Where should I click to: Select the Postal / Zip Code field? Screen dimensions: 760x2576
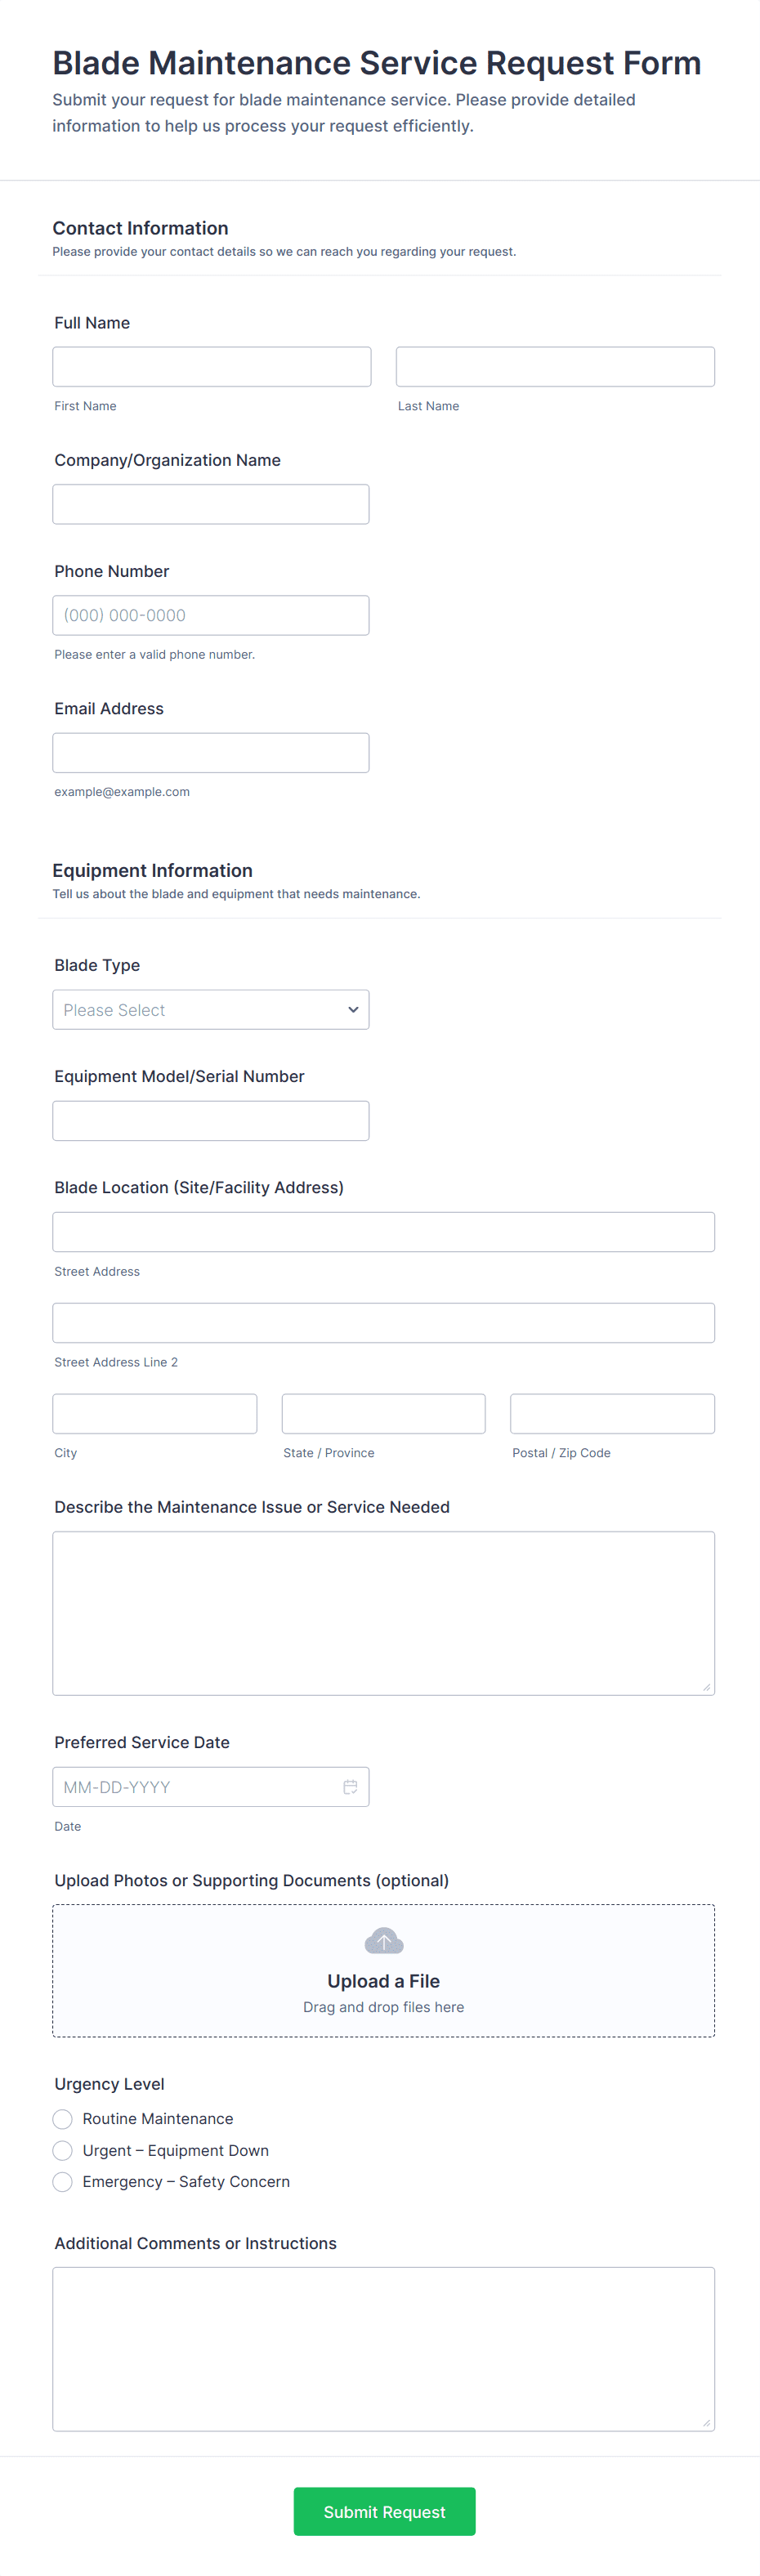point(612,1413)
